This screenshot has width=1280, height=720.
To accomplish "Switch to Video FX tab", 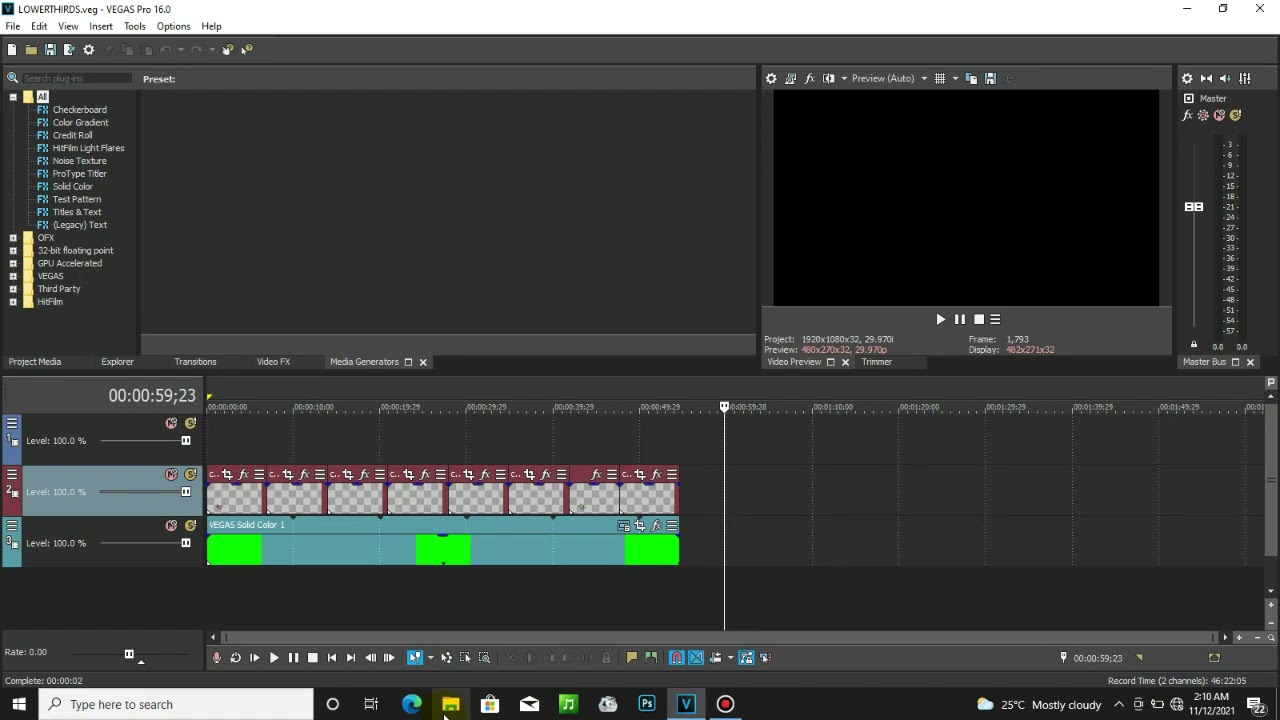I will click(273, 362).
